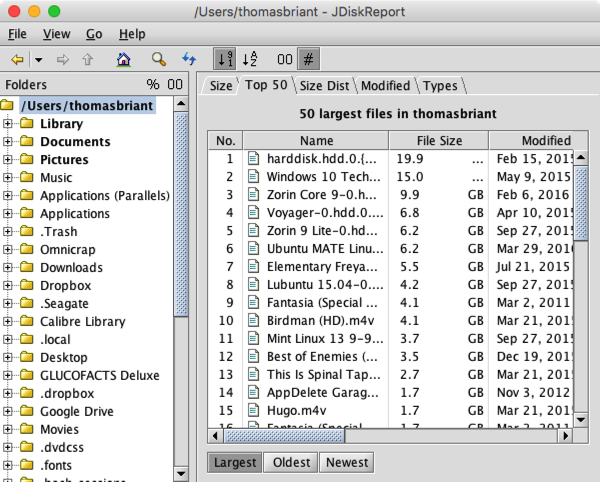Toggle sort alphabetically A-Z button
The width and height of the screenshot is (600, 482).
point(250,59)
